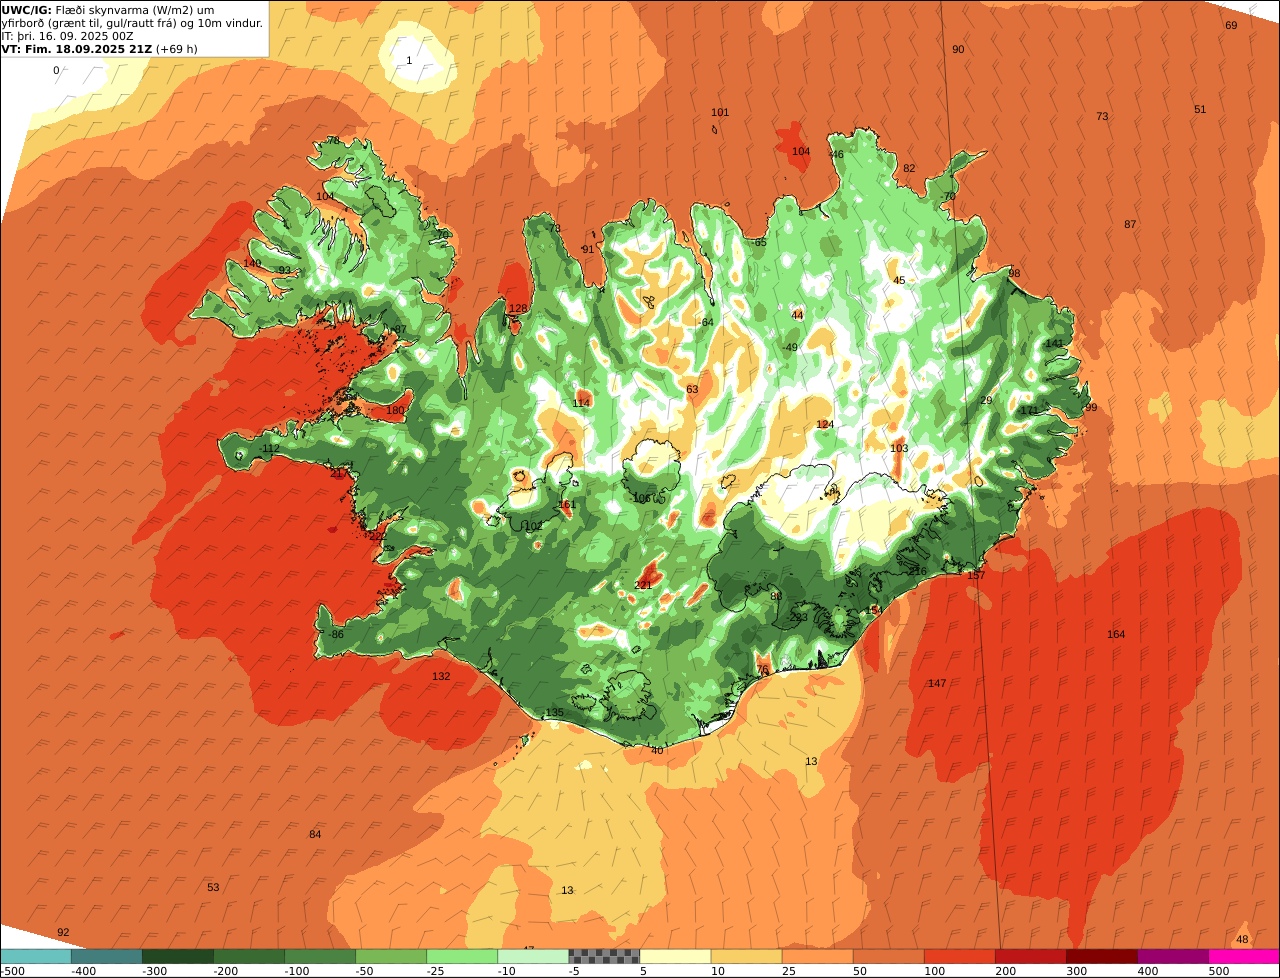Click the map value '48' in the bottom-right corner
Screen dimensions: 1280x978
(x=1242, y=940)
